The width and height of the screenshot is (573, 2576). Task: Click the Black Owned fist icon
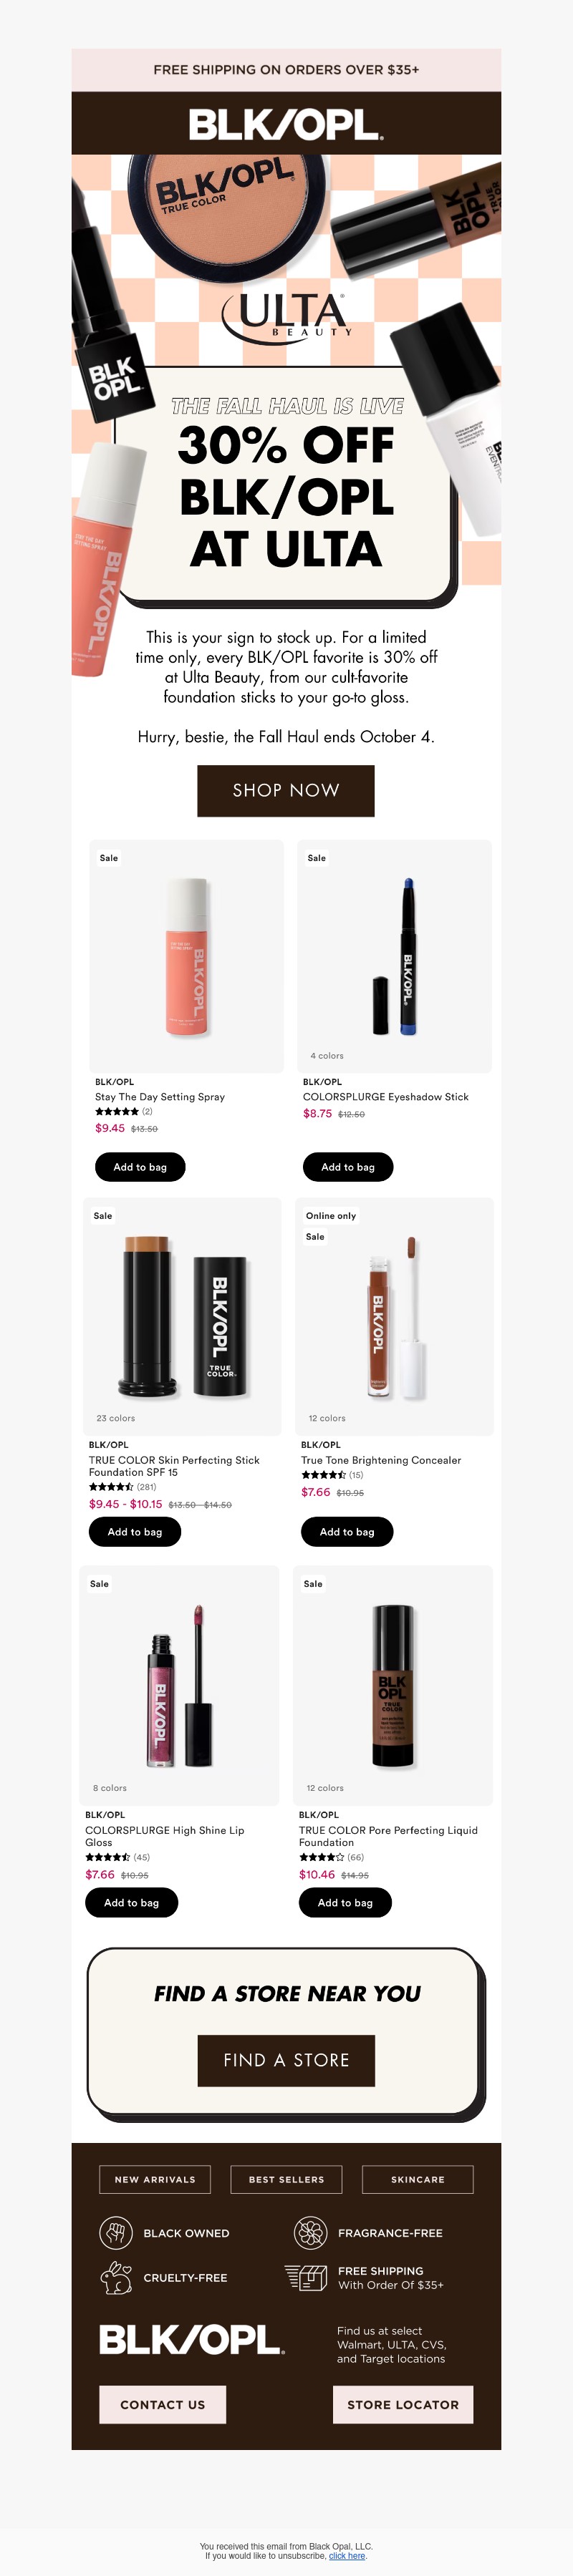[116, 2232]
